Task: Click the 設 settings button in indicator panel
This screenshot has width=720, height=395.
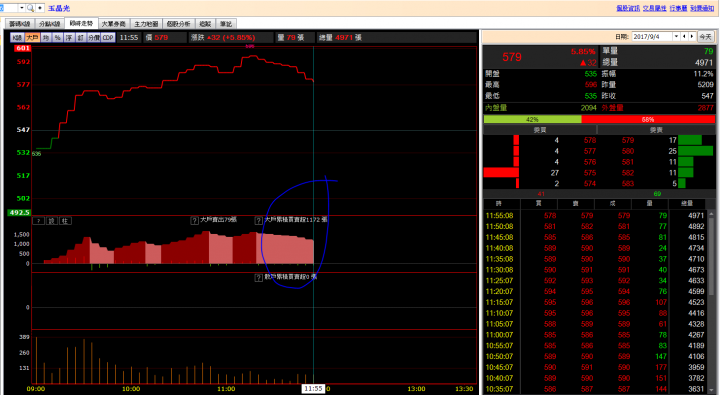Action: point(52,221)
